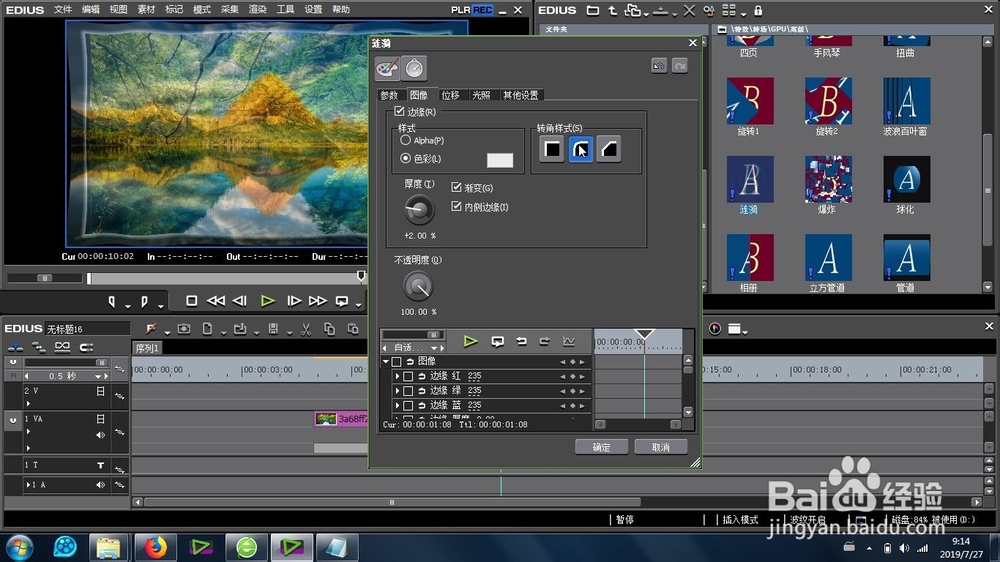Click the scissors cut icon in timeline toolbar
The image size is (1000, 562).
coord(306,329)
